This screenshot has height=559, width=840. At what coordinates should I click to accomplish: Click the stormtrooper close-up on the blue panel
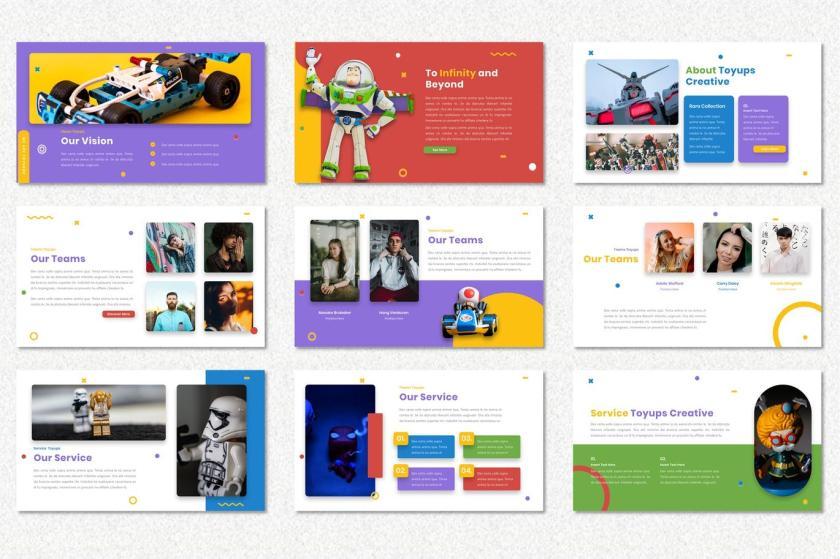(x=212, y=441)
